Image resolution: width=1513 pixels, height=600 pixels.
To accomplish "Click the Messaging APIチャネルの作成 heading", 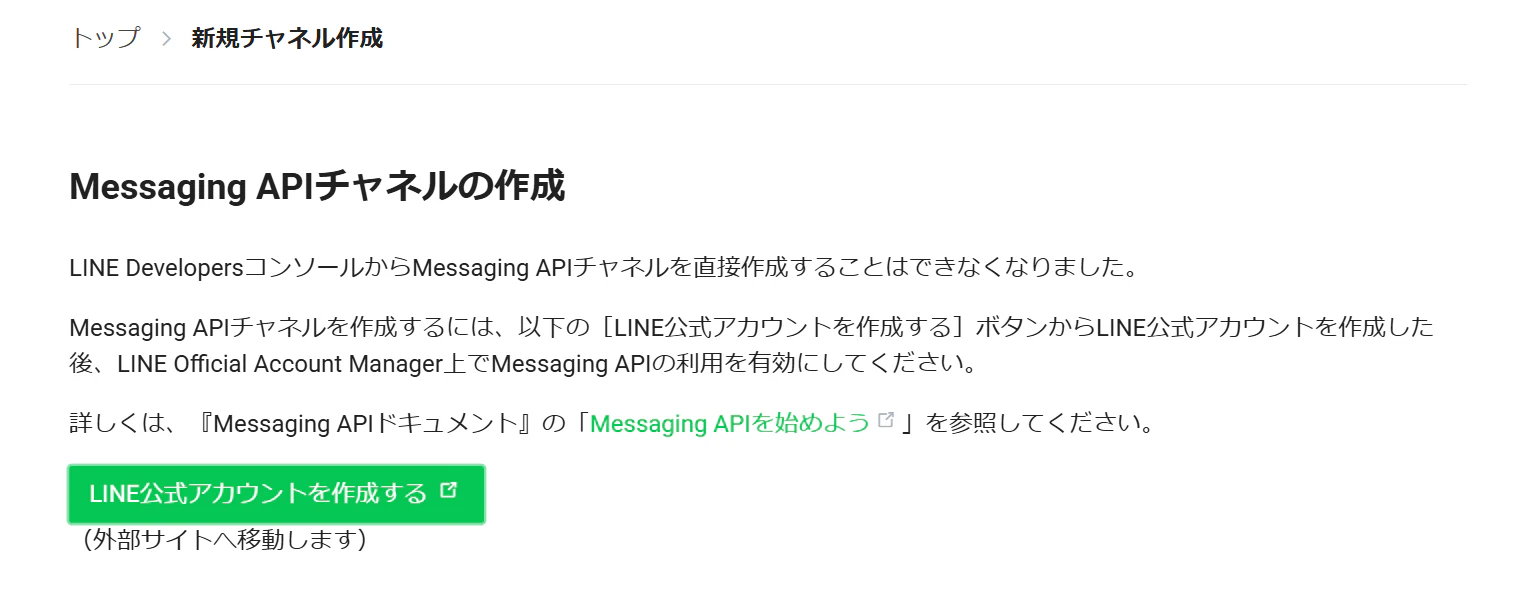I will click(317, 187).
